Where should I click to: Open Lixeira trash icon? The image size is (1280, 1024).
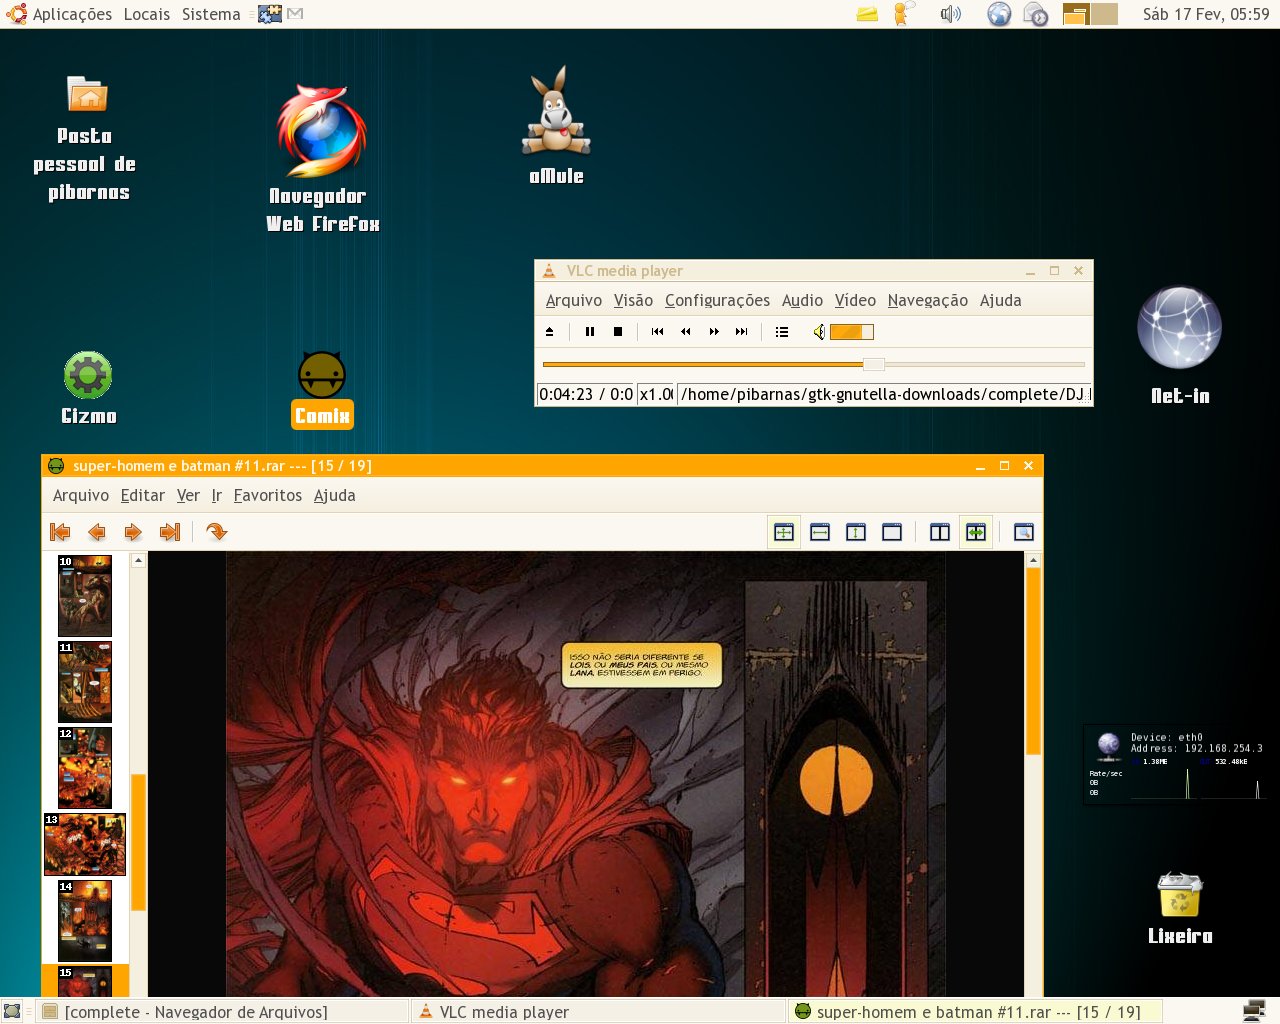1180,895
